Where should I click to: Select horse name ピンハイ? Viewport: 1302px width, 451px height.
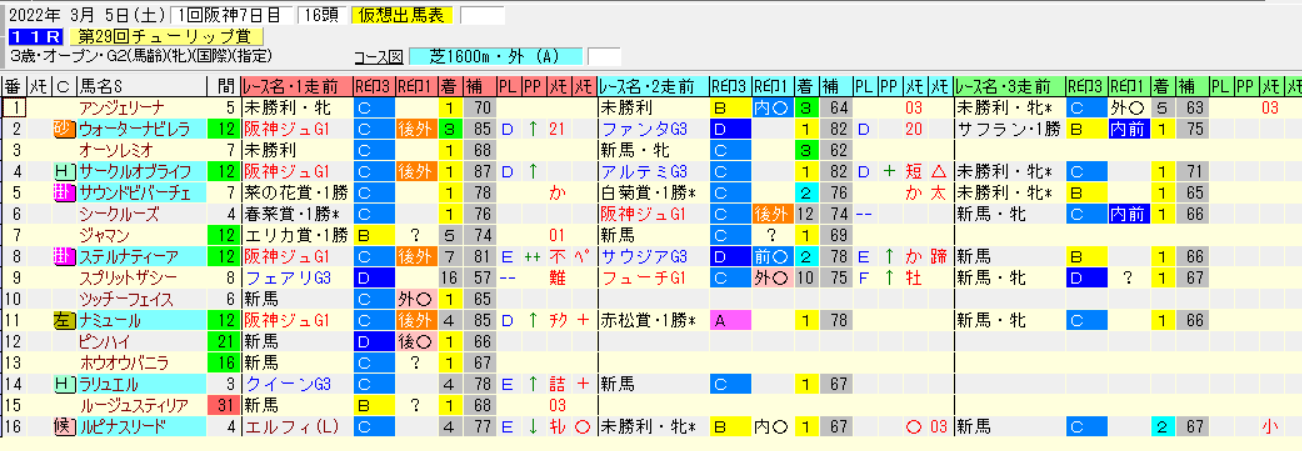[105, 342]
